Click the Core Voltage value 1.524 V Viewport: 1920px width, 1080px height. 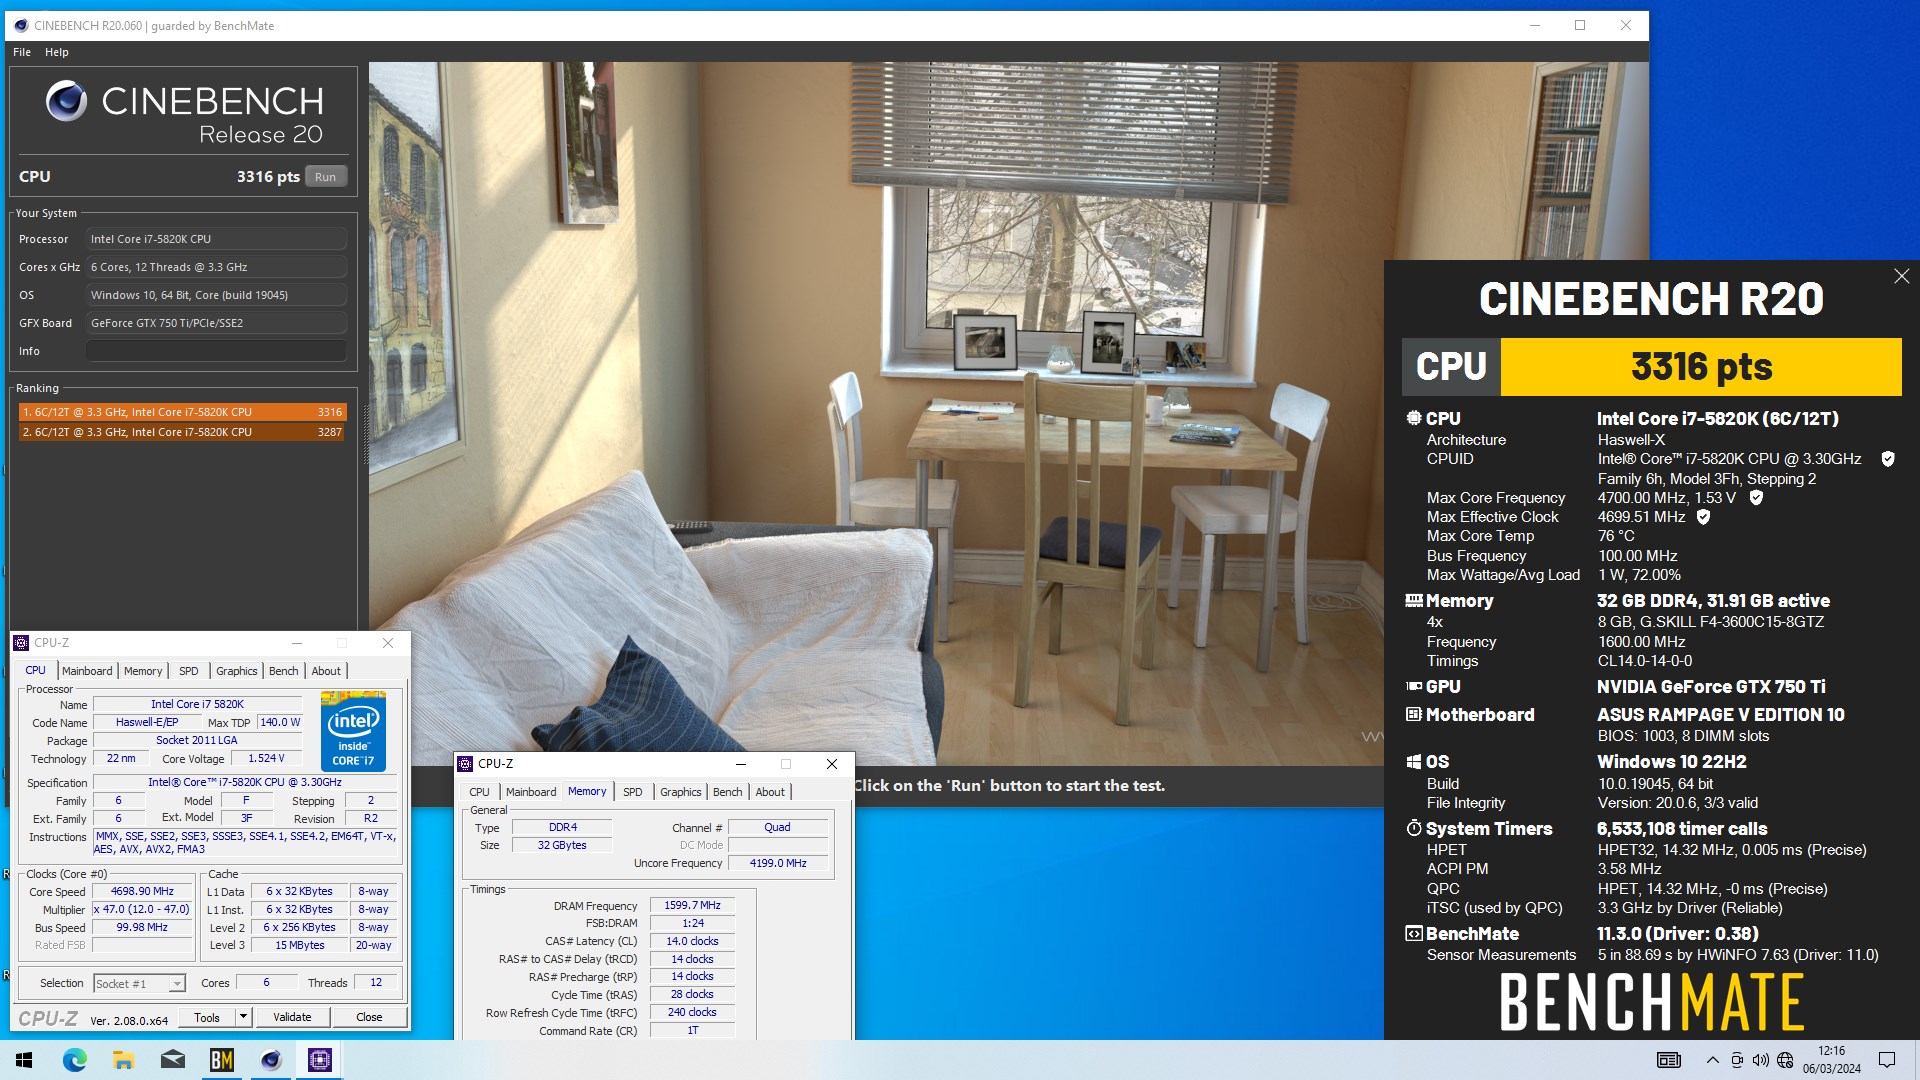click(x=266, y=758)
